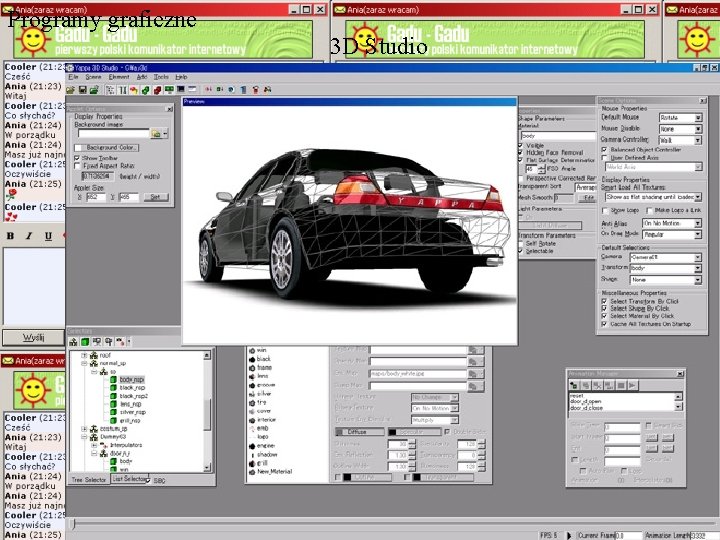
Task: Click italic icon in Gadu-Gadu chat window
Action: pyautogui.click(x=29, y=236)
